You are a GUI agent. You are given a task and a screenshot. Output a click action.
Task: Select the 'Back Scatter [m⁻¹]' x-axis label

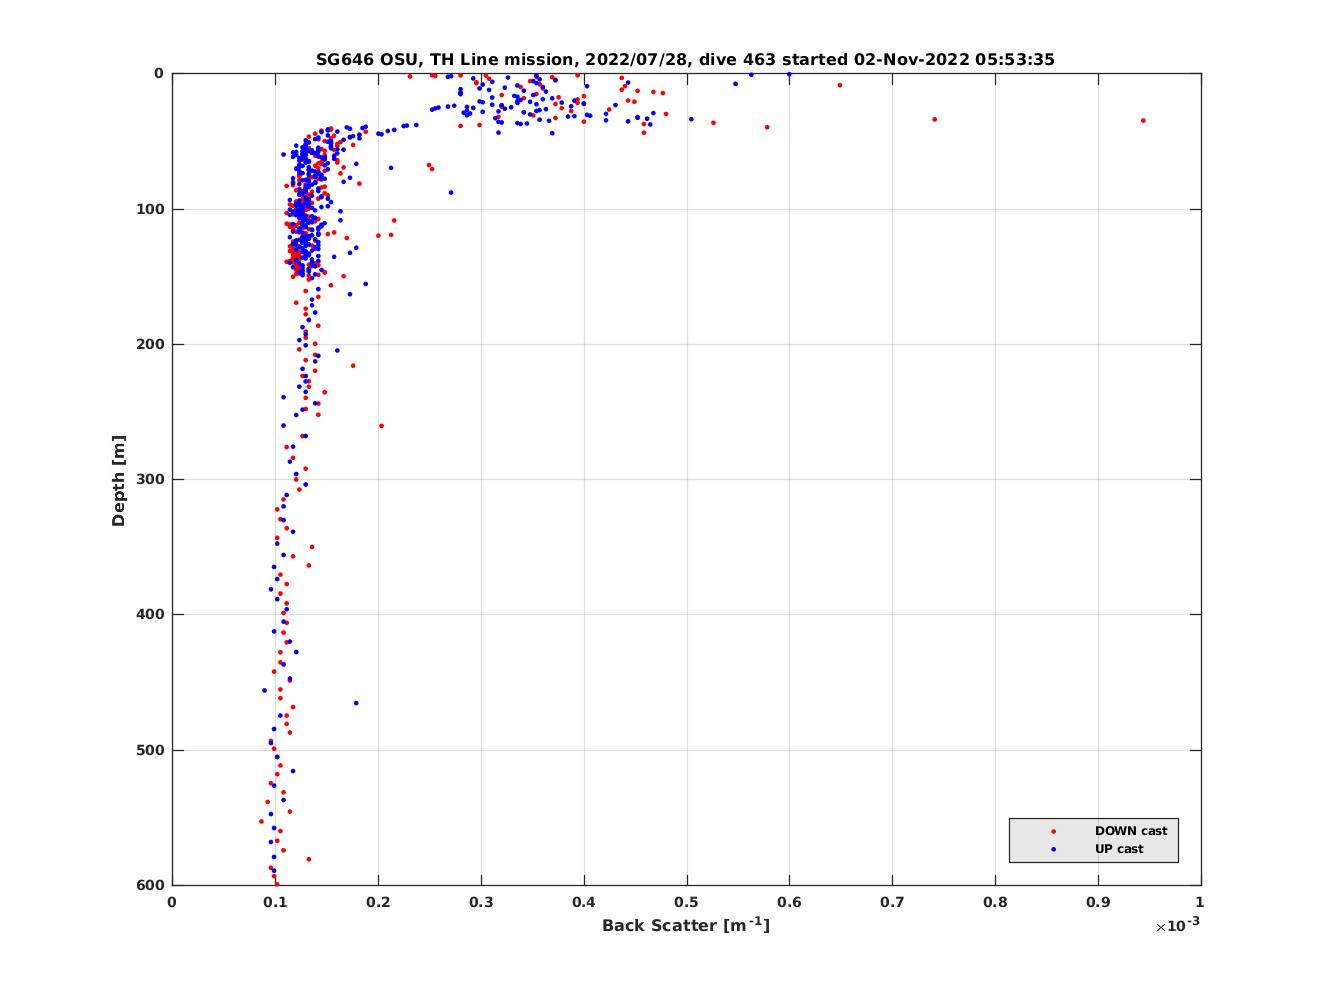(686, 925)
